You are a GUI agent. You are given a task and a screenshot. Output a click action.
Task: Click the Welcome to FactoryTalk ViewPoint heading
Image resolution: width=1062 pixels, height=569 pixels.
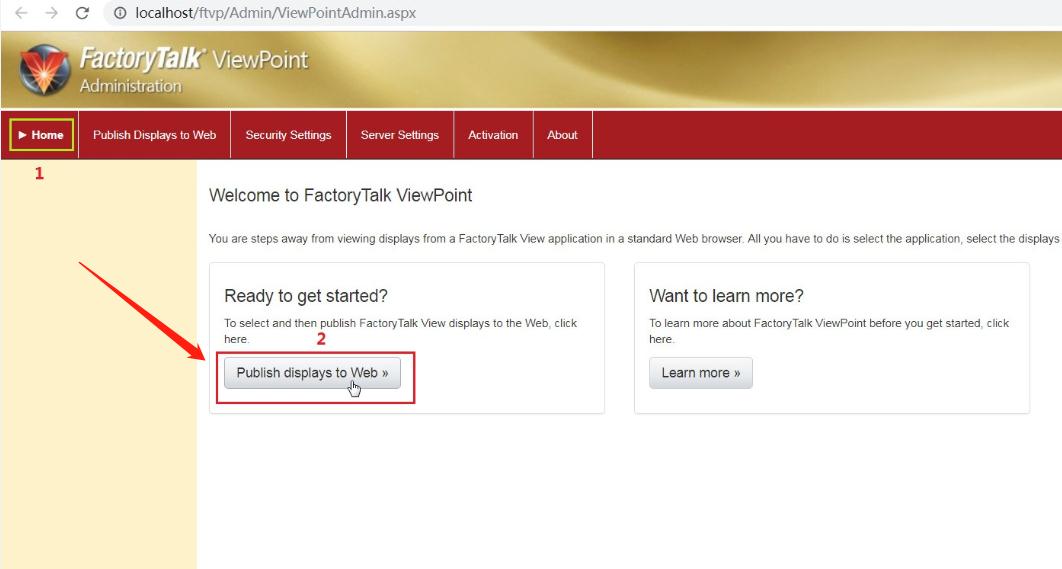point(341,196)
